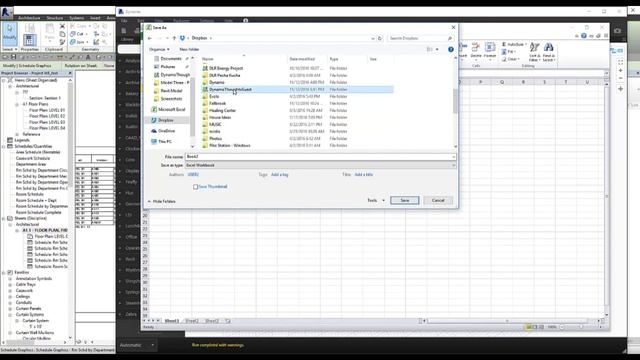Select Casework Schedule in Project Browser
The width and height of the screenshot is (640, 360).
coord(33,158)
